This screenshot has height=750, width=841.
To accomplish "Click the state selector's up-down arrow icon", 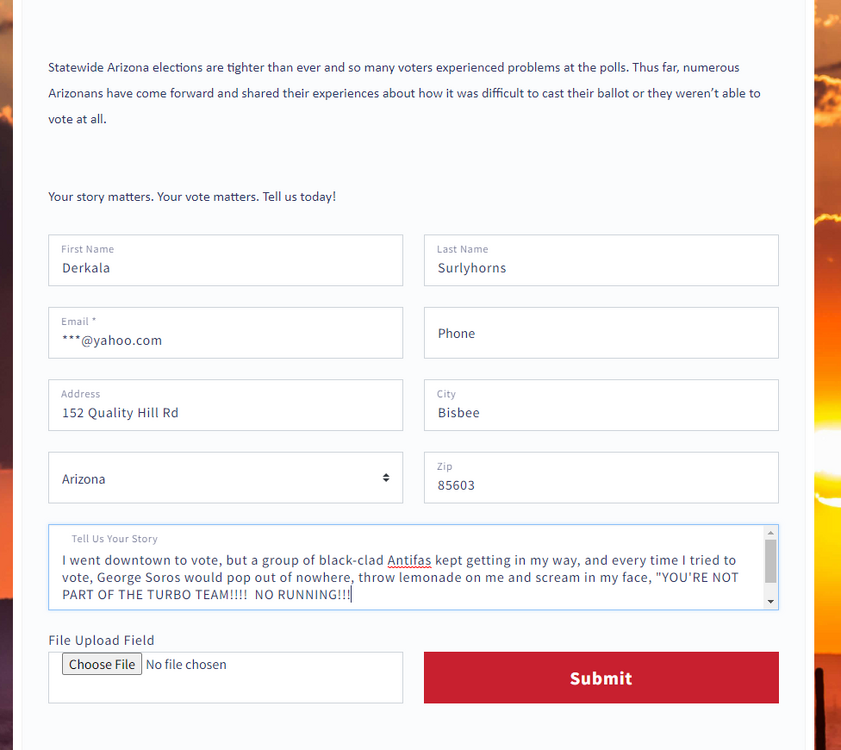I will pos(386,478).
